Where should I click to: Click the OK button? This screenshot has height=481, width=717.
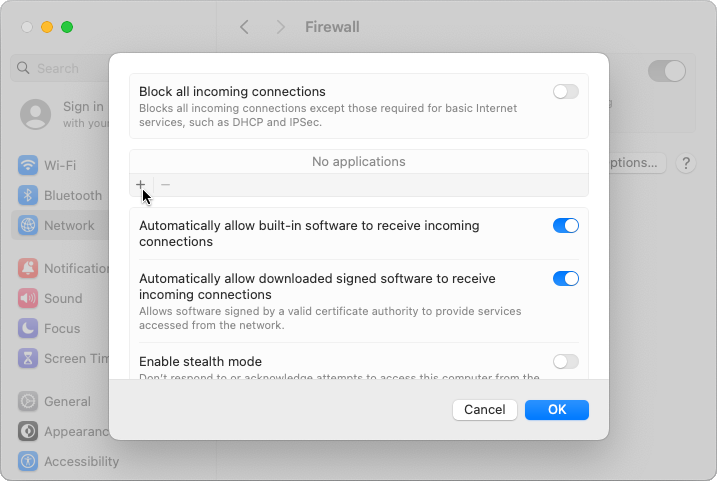[556, 410]
